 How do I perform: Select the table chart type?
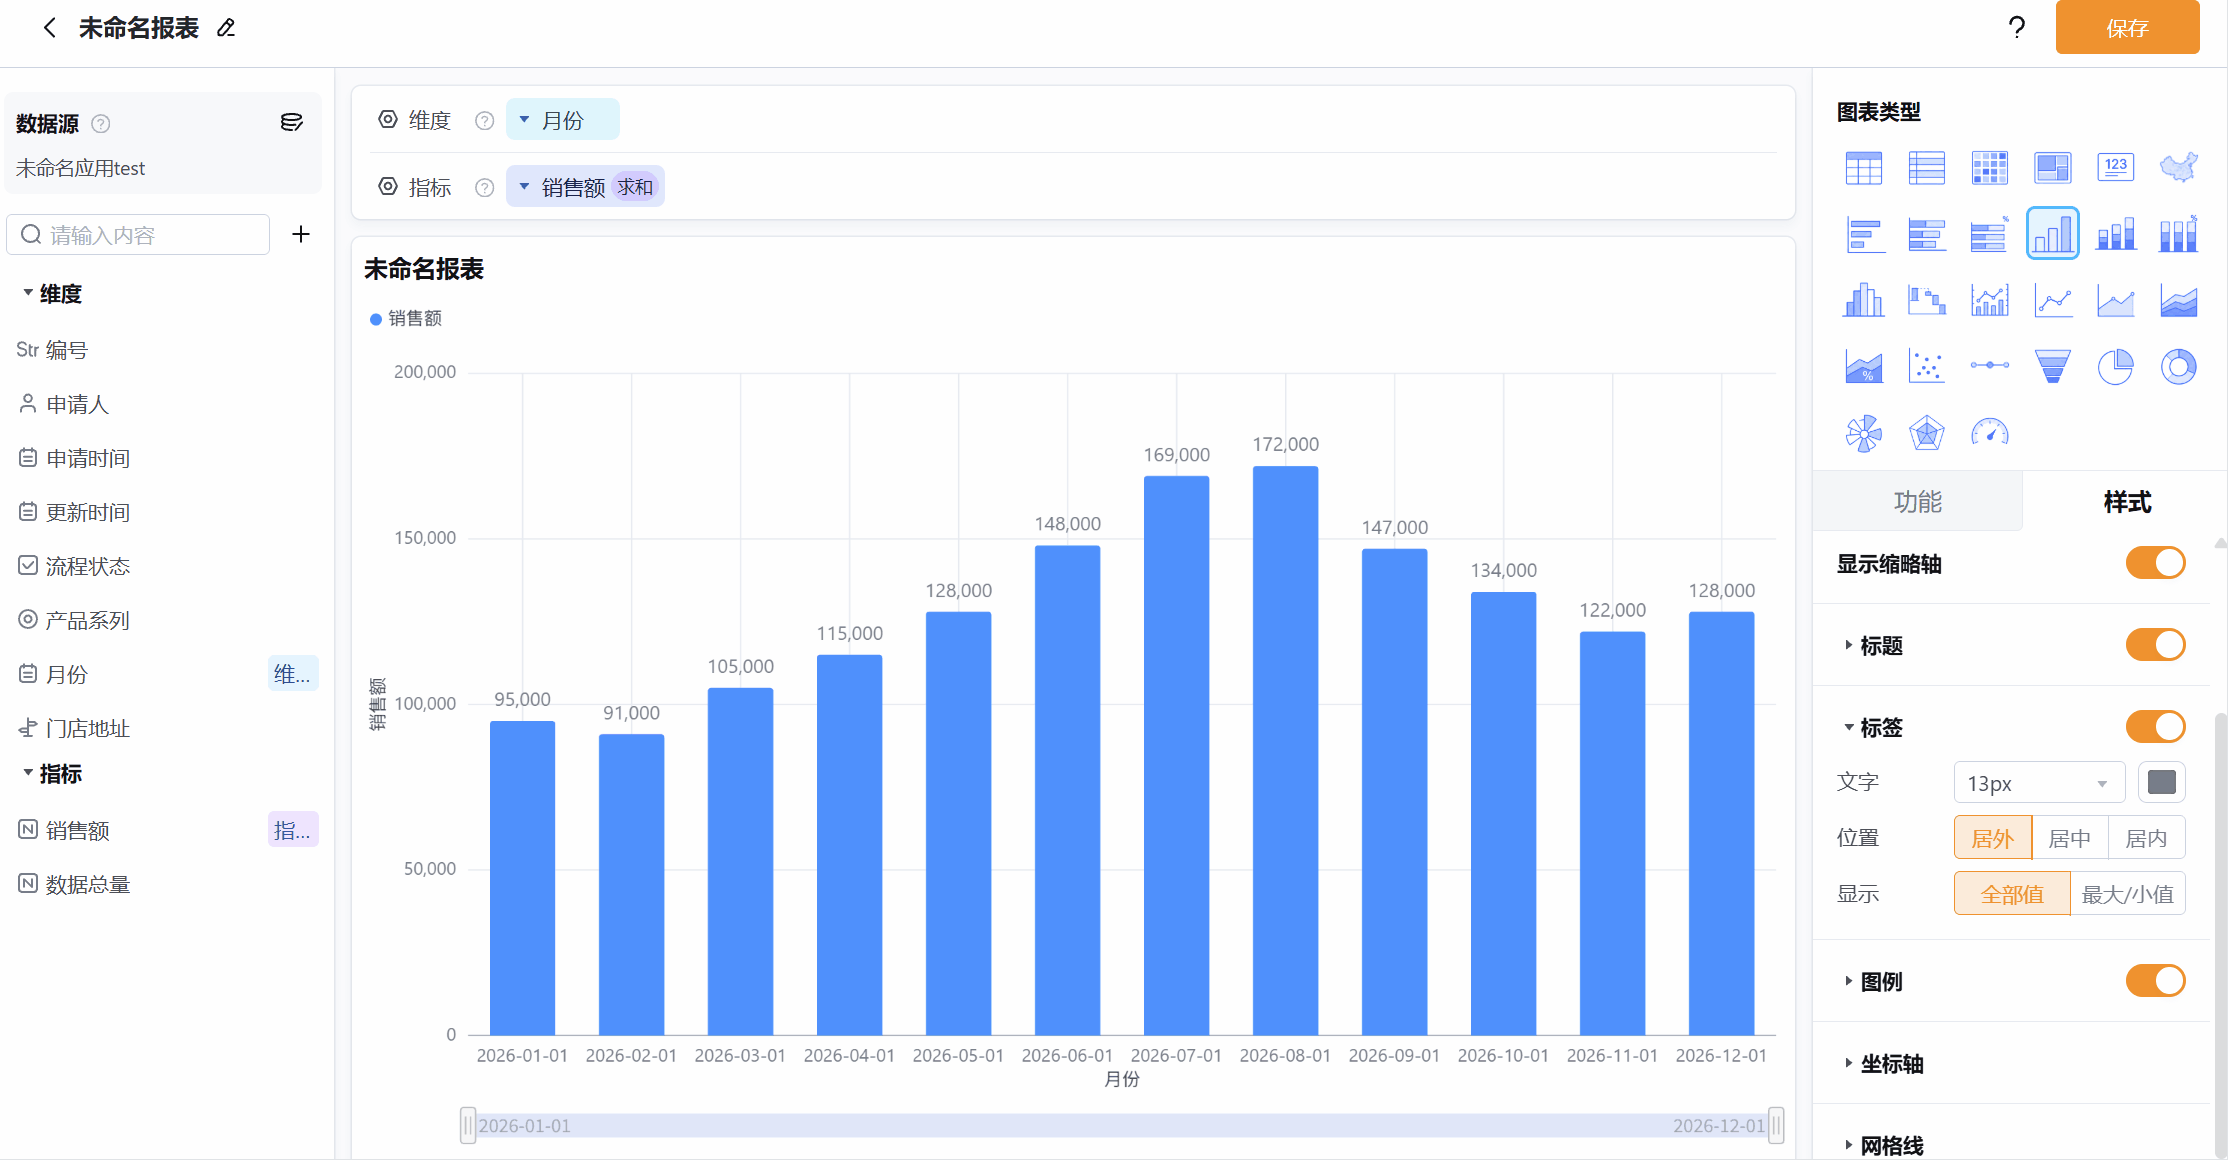click(x=1863, y=168)
